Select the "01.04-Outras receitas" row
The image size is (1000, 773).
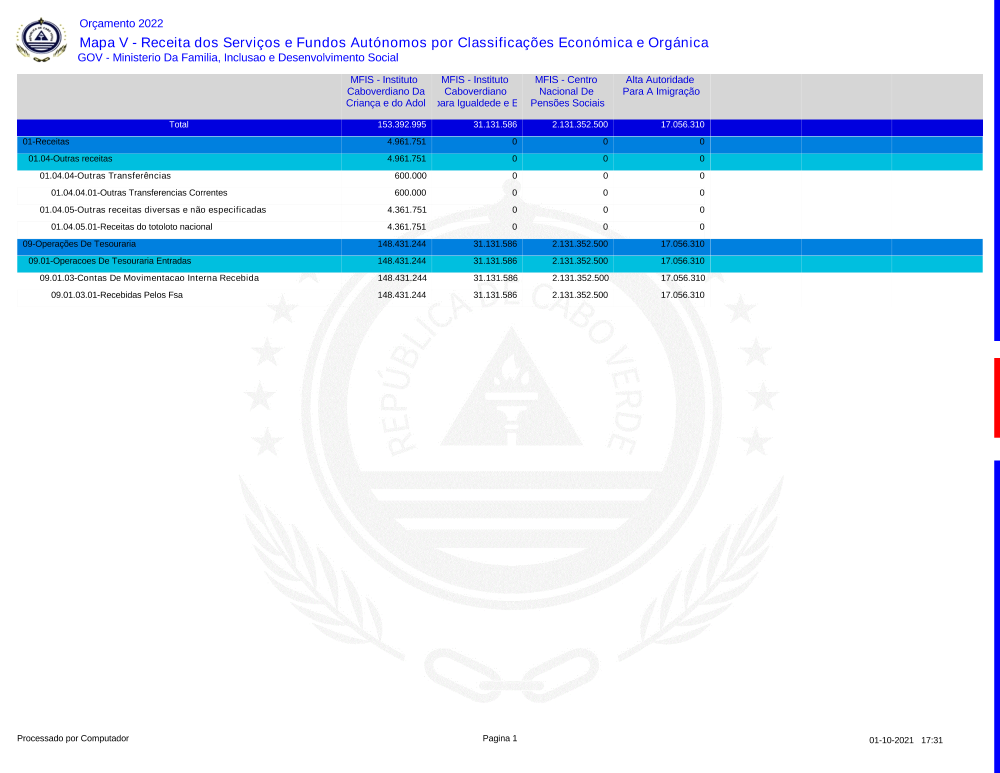coord(70,159)
